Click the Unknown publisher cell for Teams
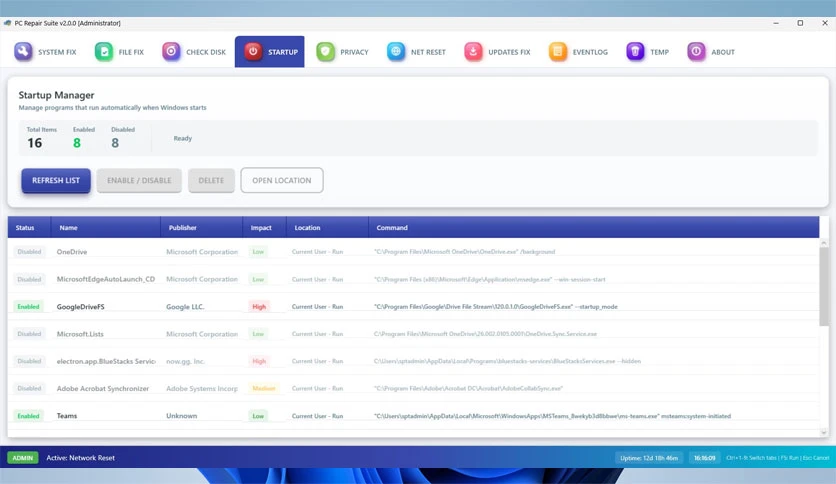This screenshot has height=484, width=836. 181,416
